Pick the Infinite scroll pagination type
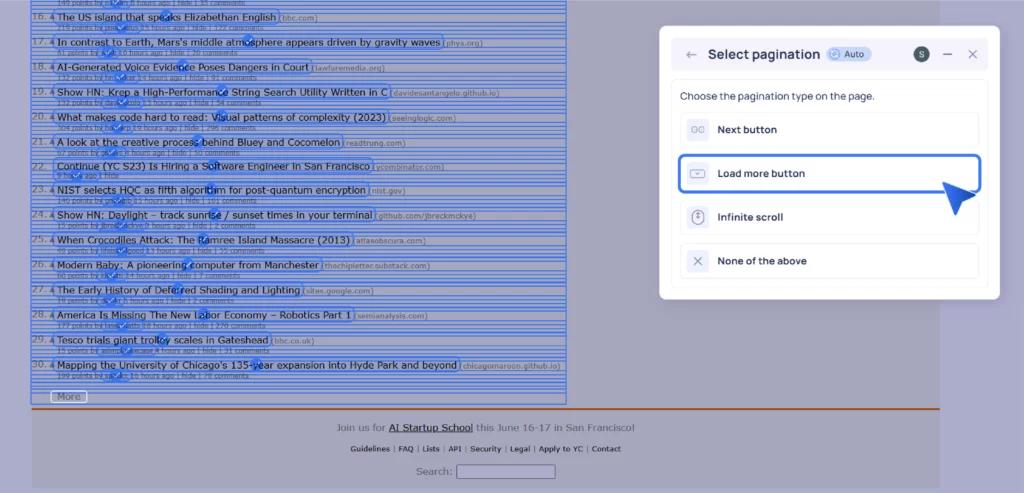Screen dimensions: 1024x493 (829, 217)
